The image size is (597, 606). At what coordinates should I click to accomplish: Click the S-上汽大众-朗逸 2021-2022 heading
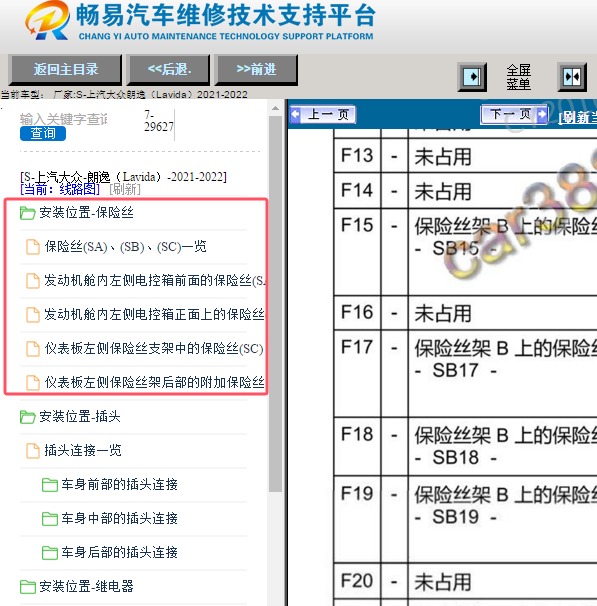[x=123, y=177]
